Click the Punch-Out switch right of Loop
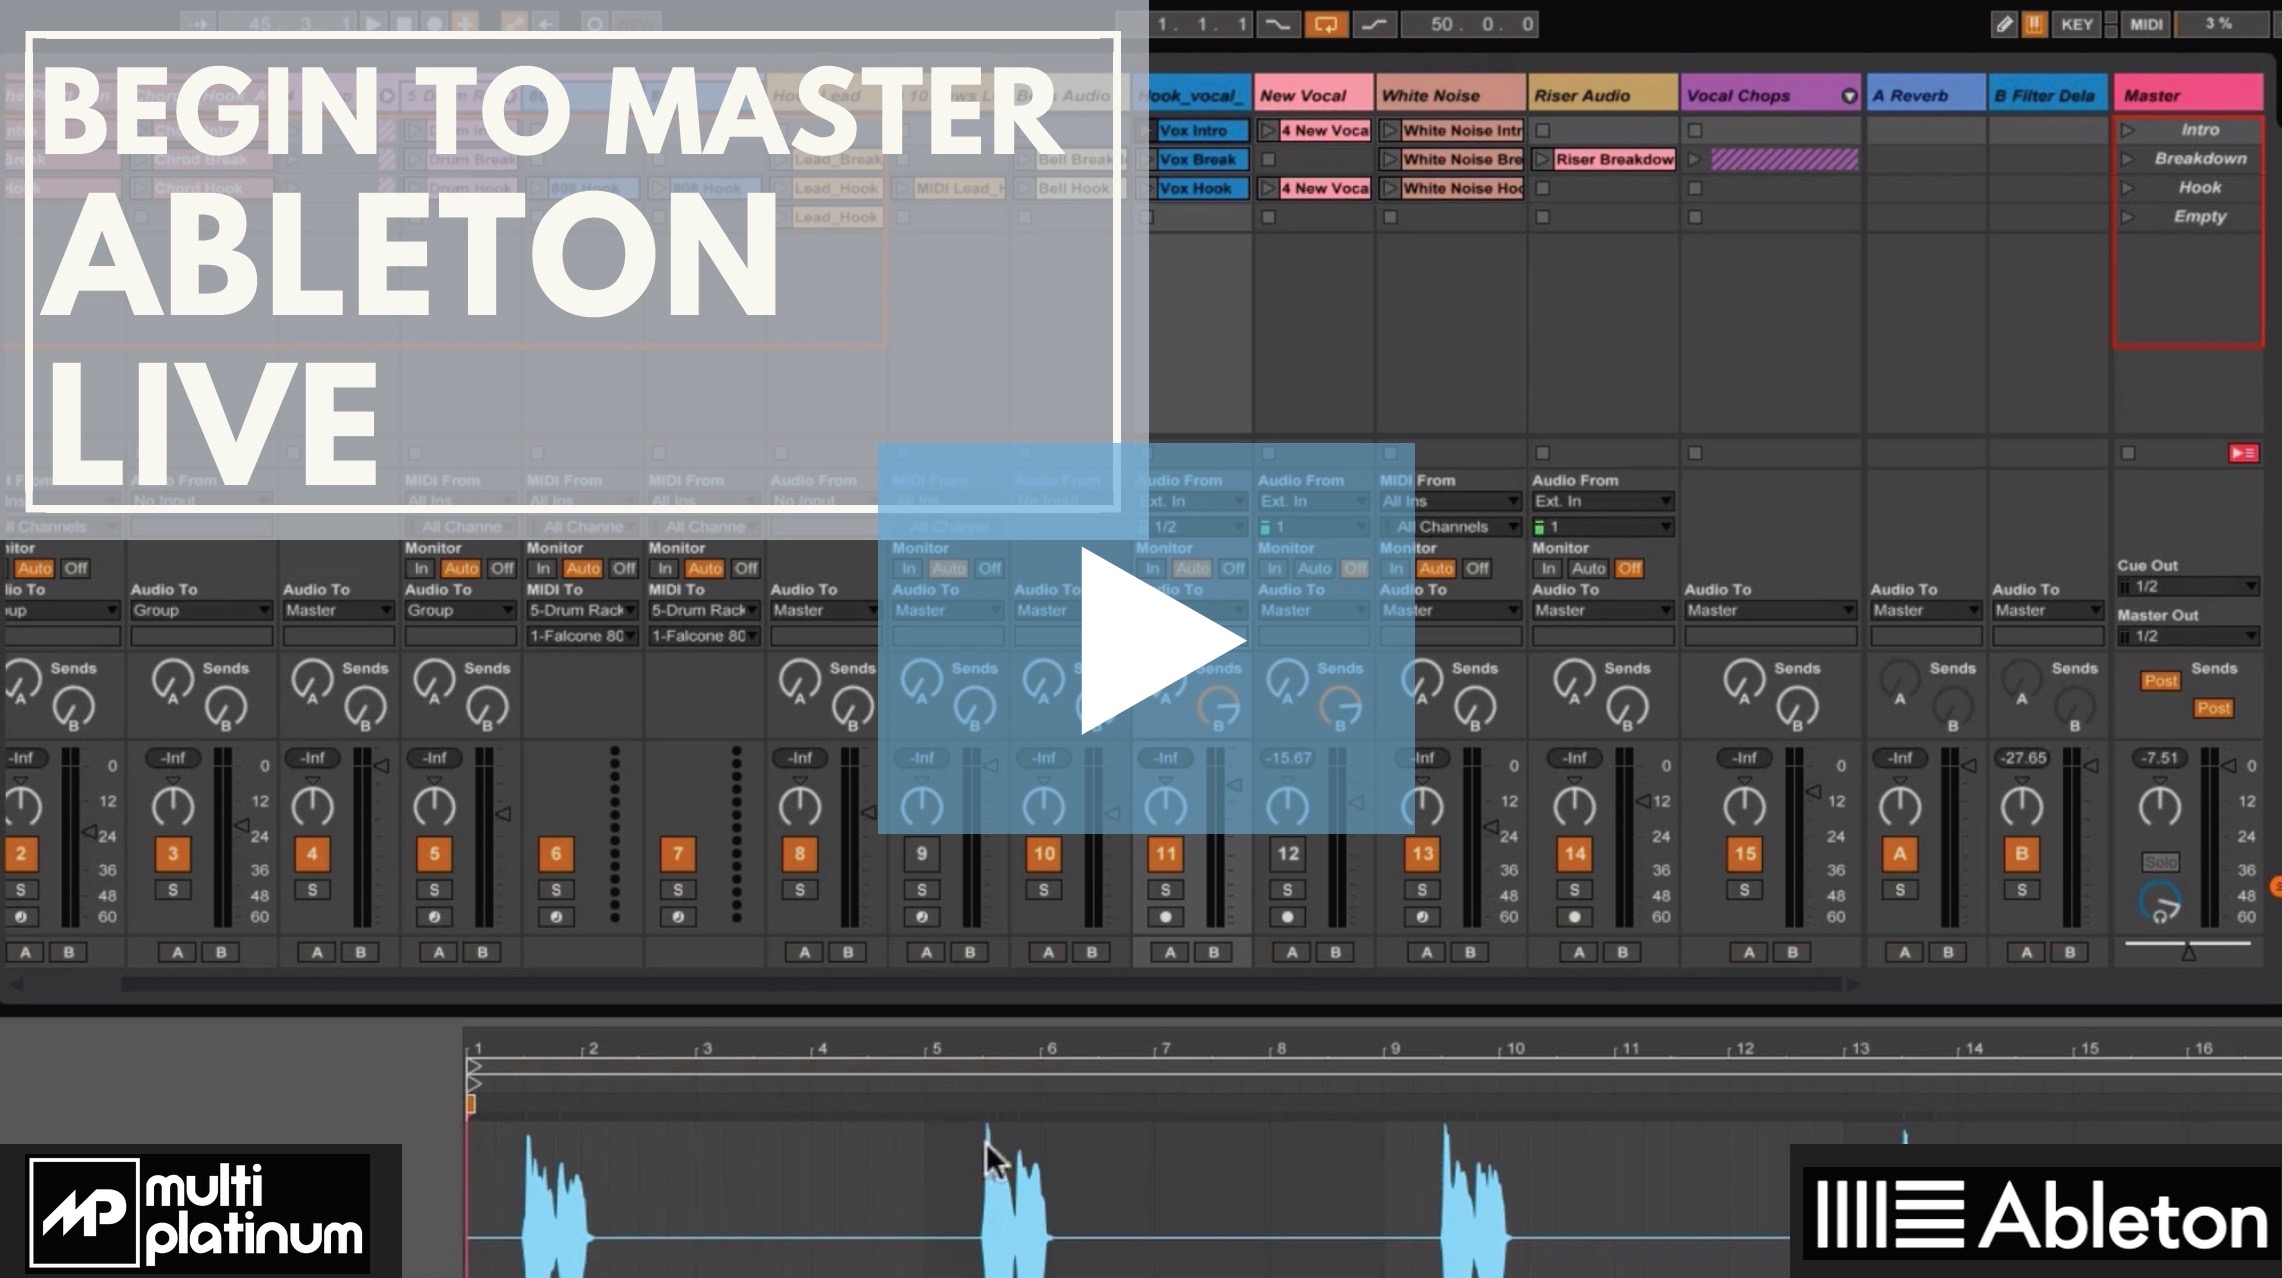The image size is (2282, 1278). [1373, 24]
